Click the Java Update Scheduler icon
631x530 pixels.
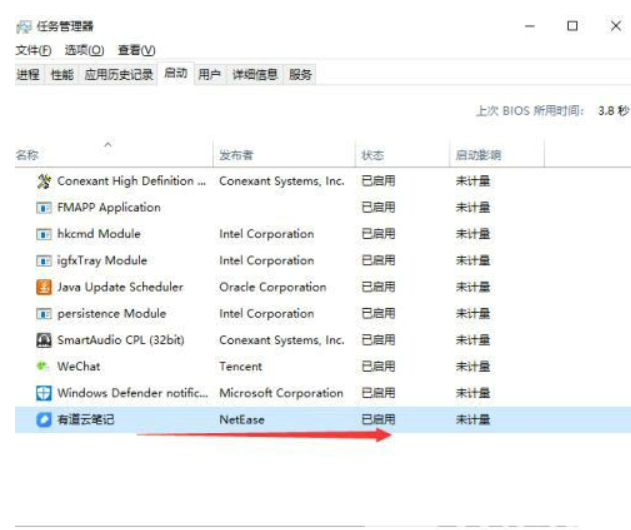coord(44,287)
